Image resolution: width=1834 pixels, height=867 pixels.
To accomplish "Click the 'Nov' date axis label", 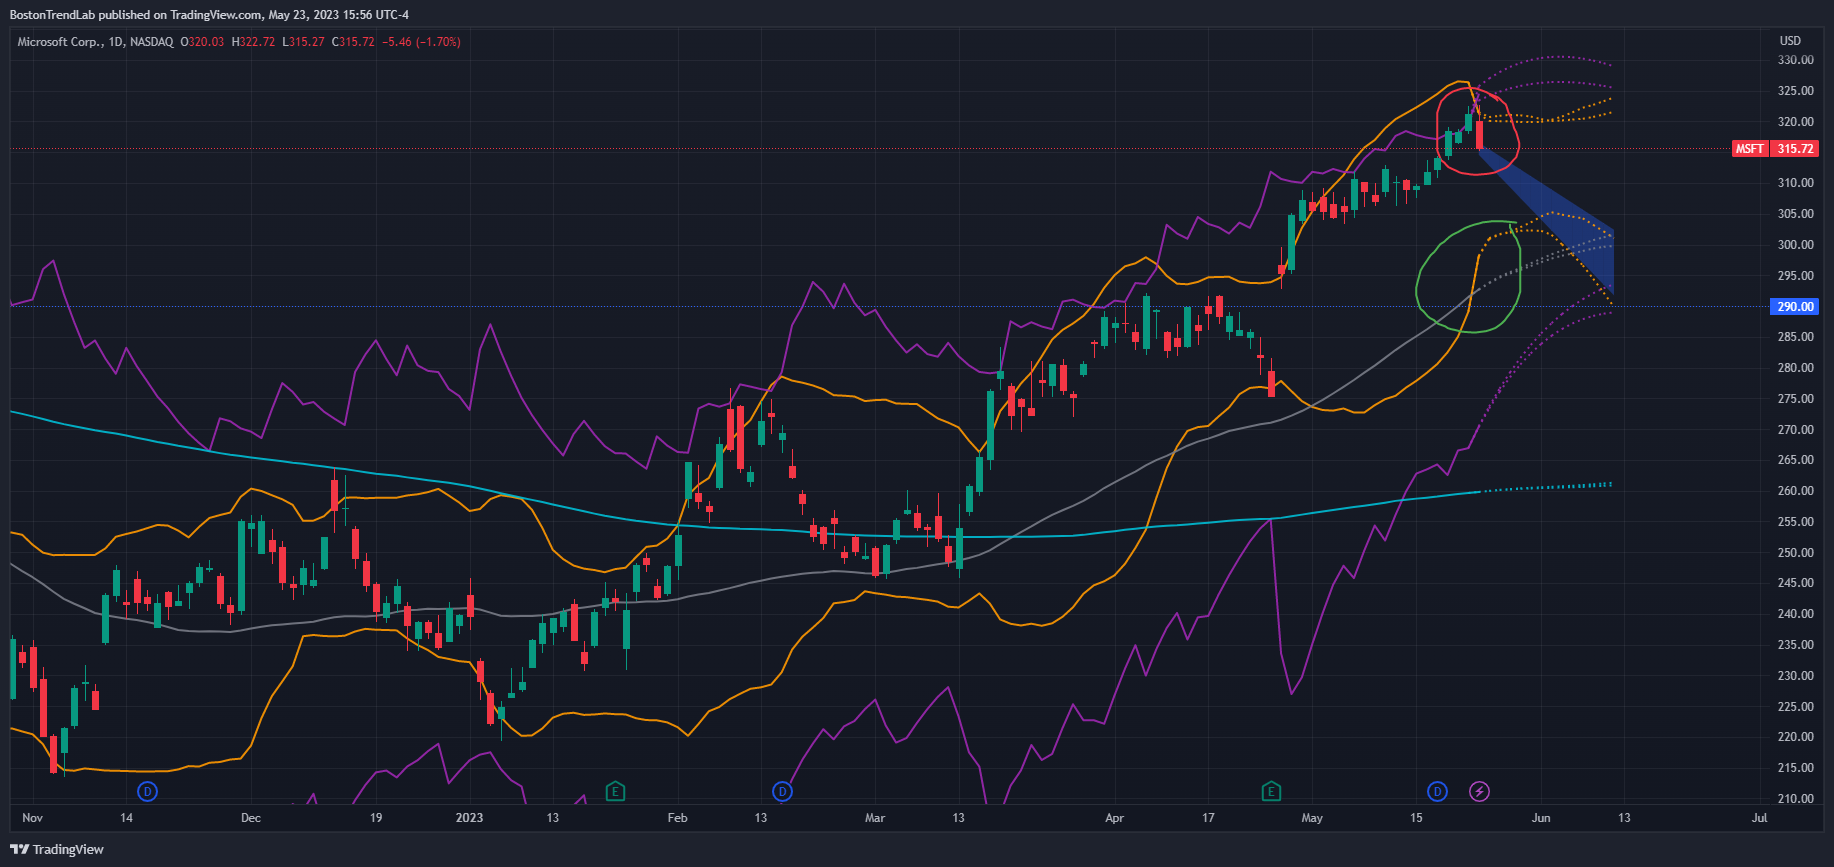I will pyautogui.click(x=32, y=818).
